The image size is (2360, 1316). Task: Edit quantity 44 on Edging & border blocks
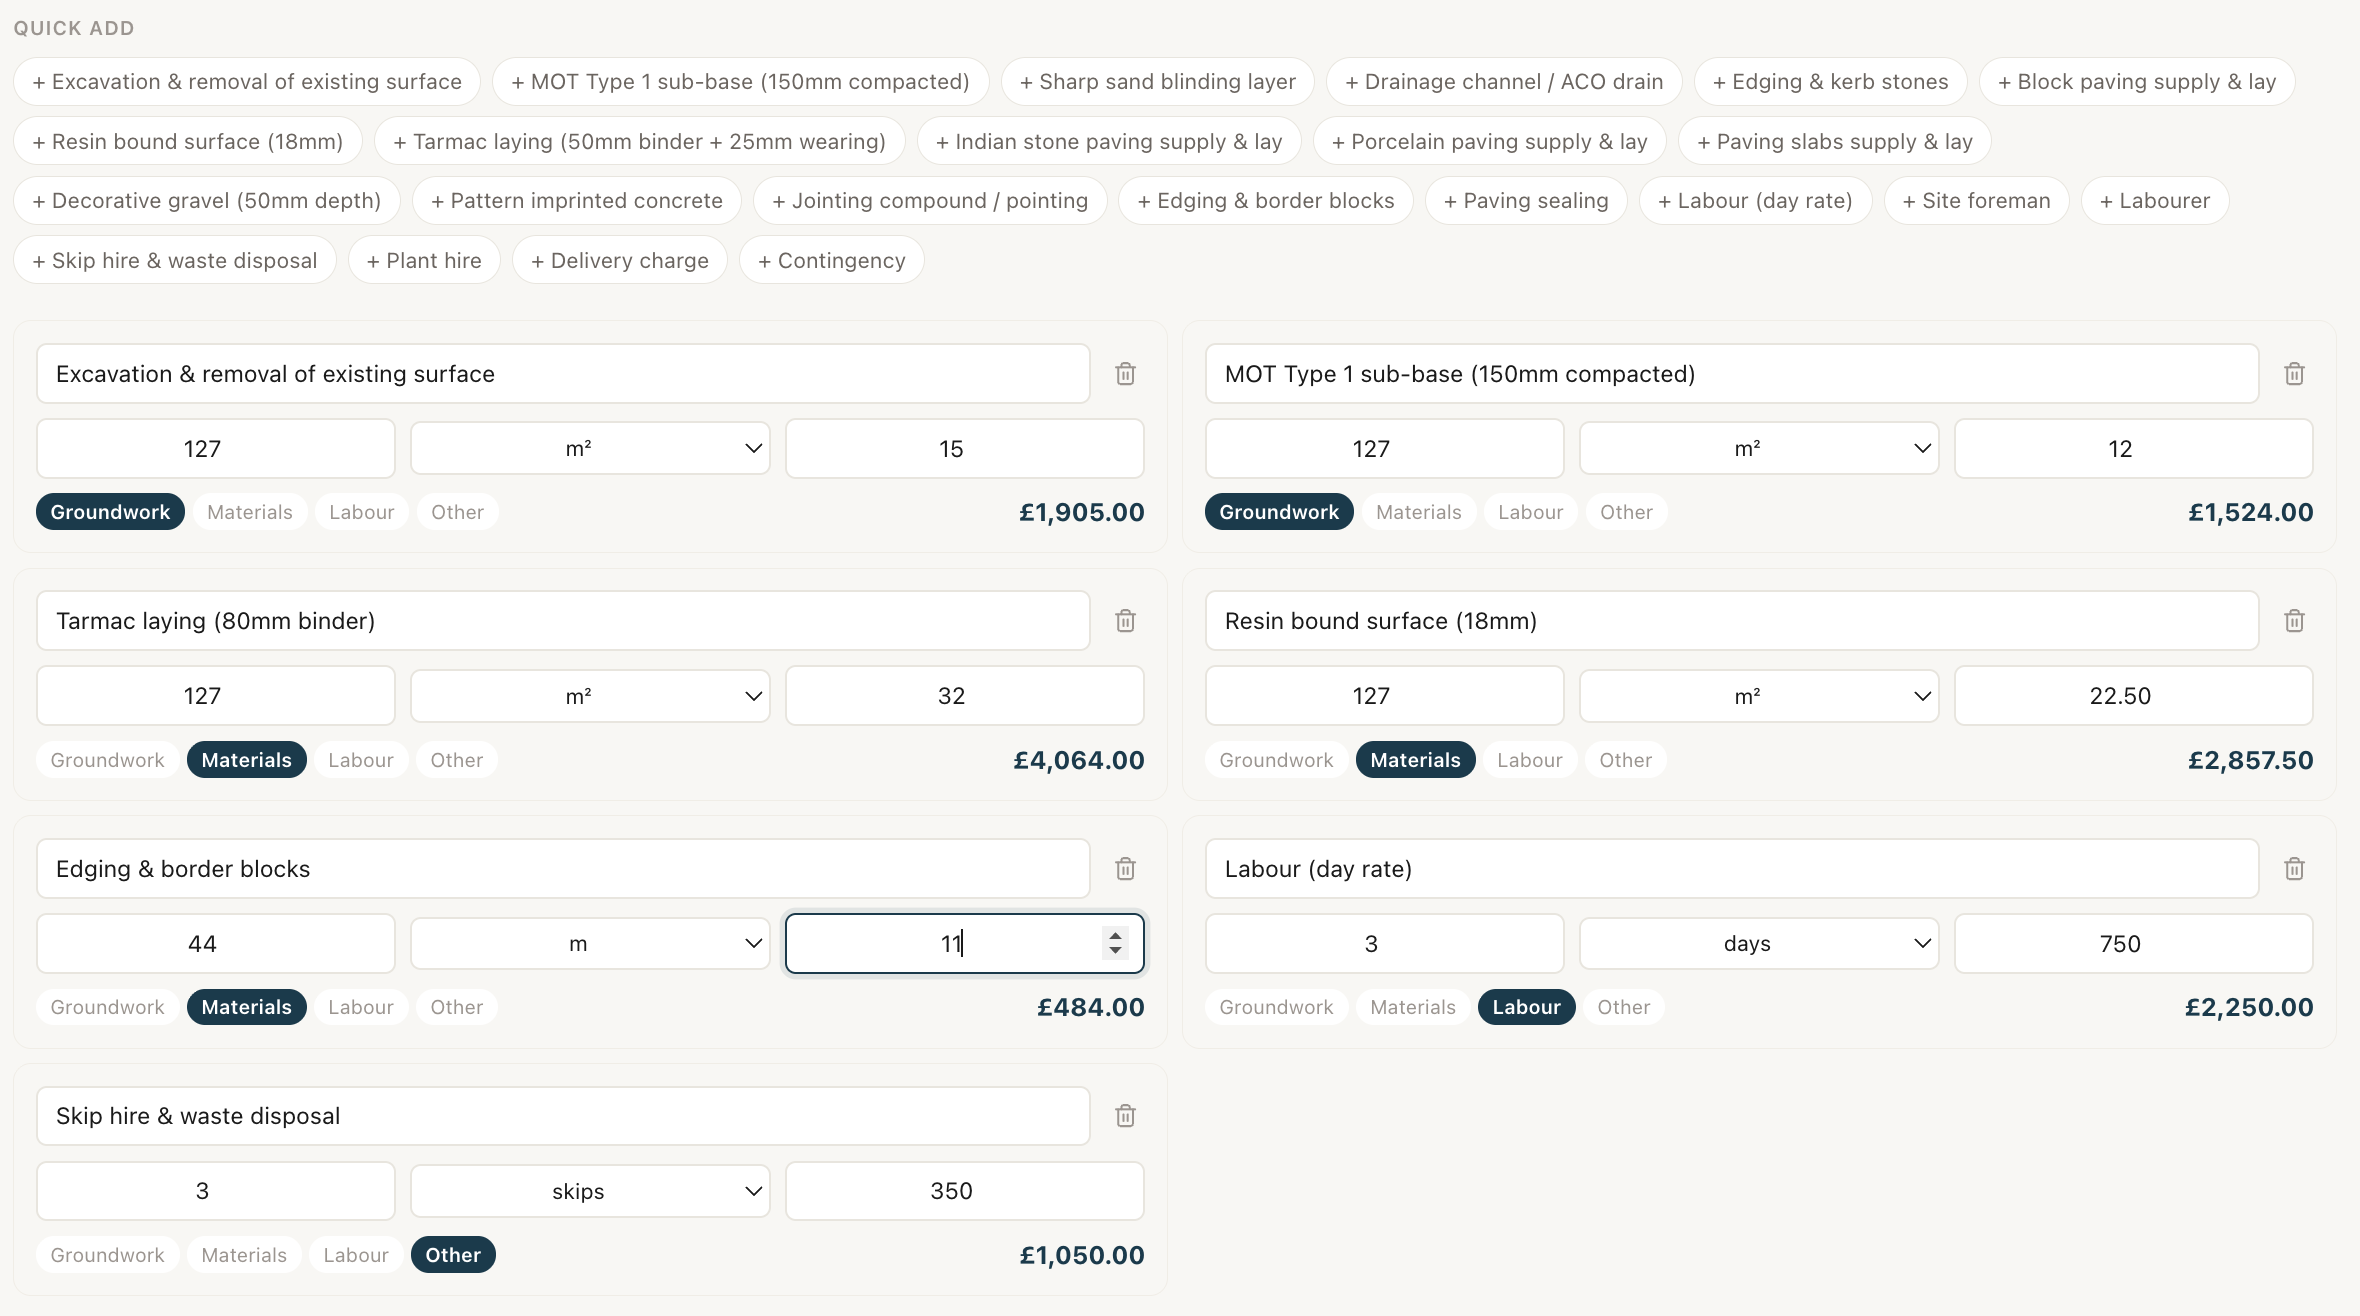[216, 944]
